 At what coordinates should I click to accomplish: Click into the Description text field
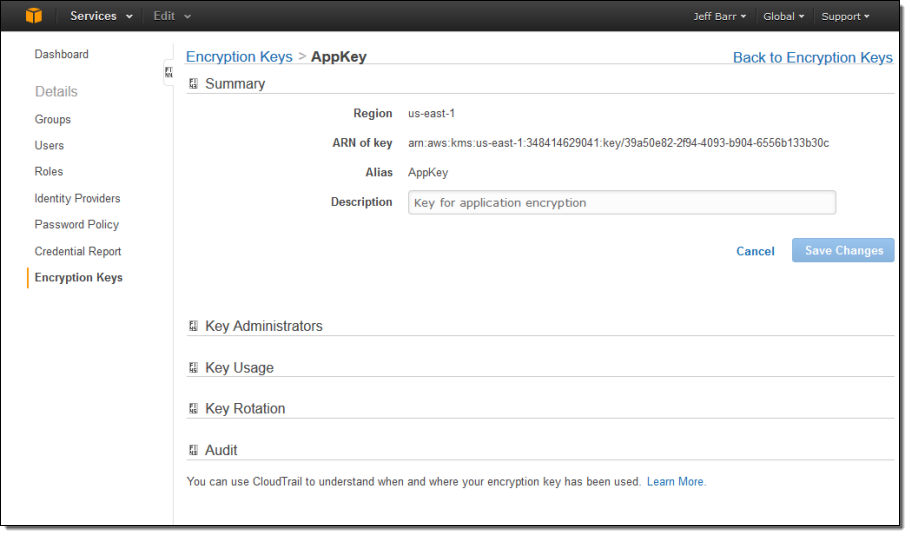[x=621, y=203]
